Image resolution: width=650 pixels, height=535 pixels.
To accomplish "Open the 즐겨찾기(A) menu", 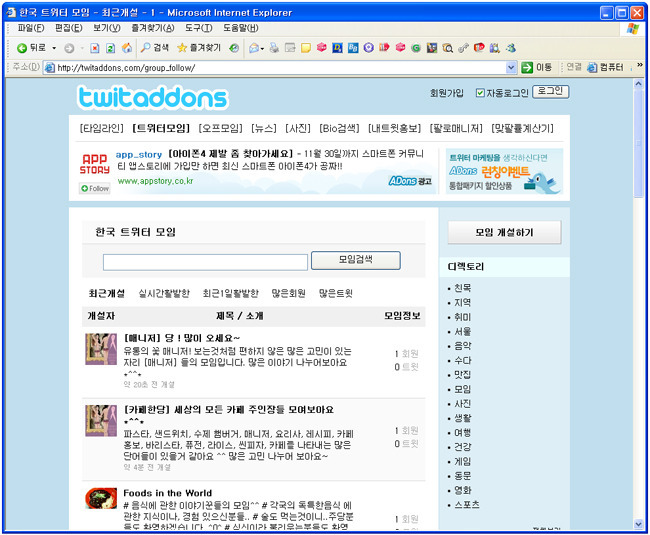I will click(153, 28).
